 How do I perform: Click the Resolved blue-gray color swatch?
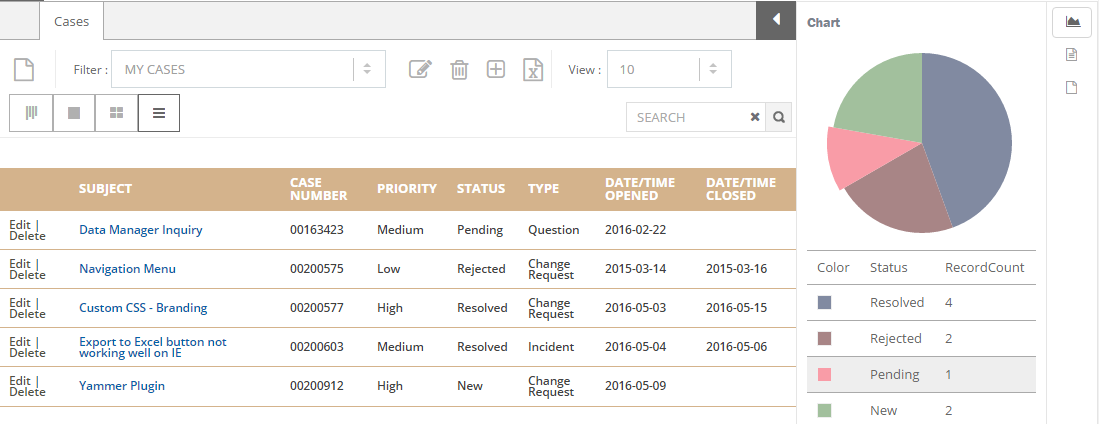coord(824,302)
